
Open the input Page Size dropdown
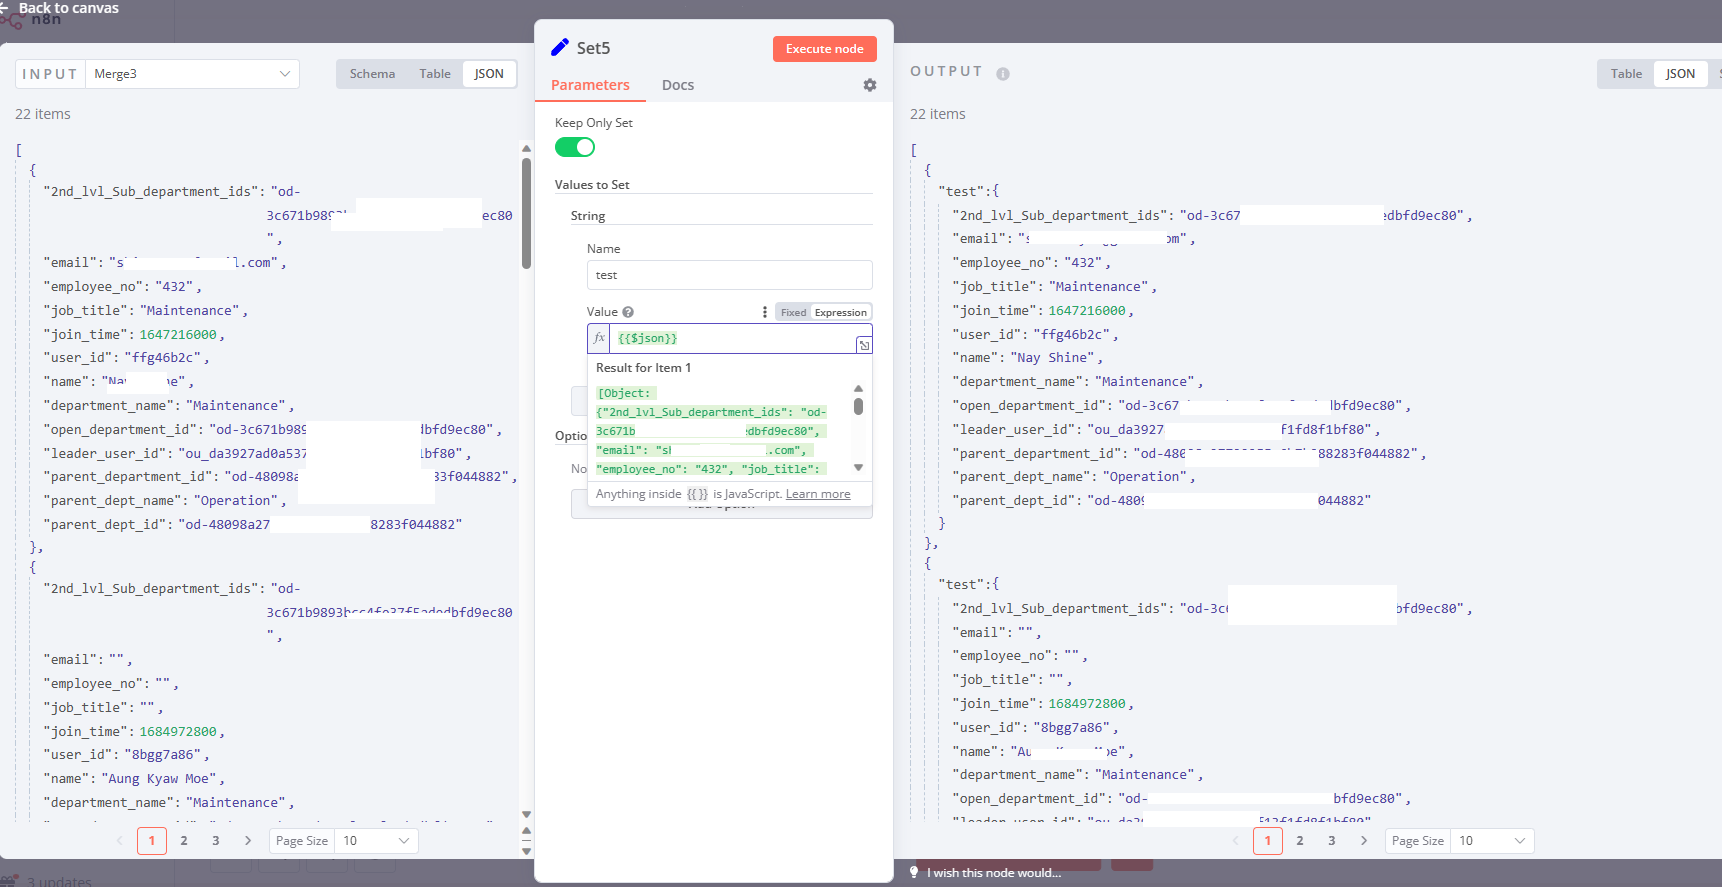coord(376,841)
